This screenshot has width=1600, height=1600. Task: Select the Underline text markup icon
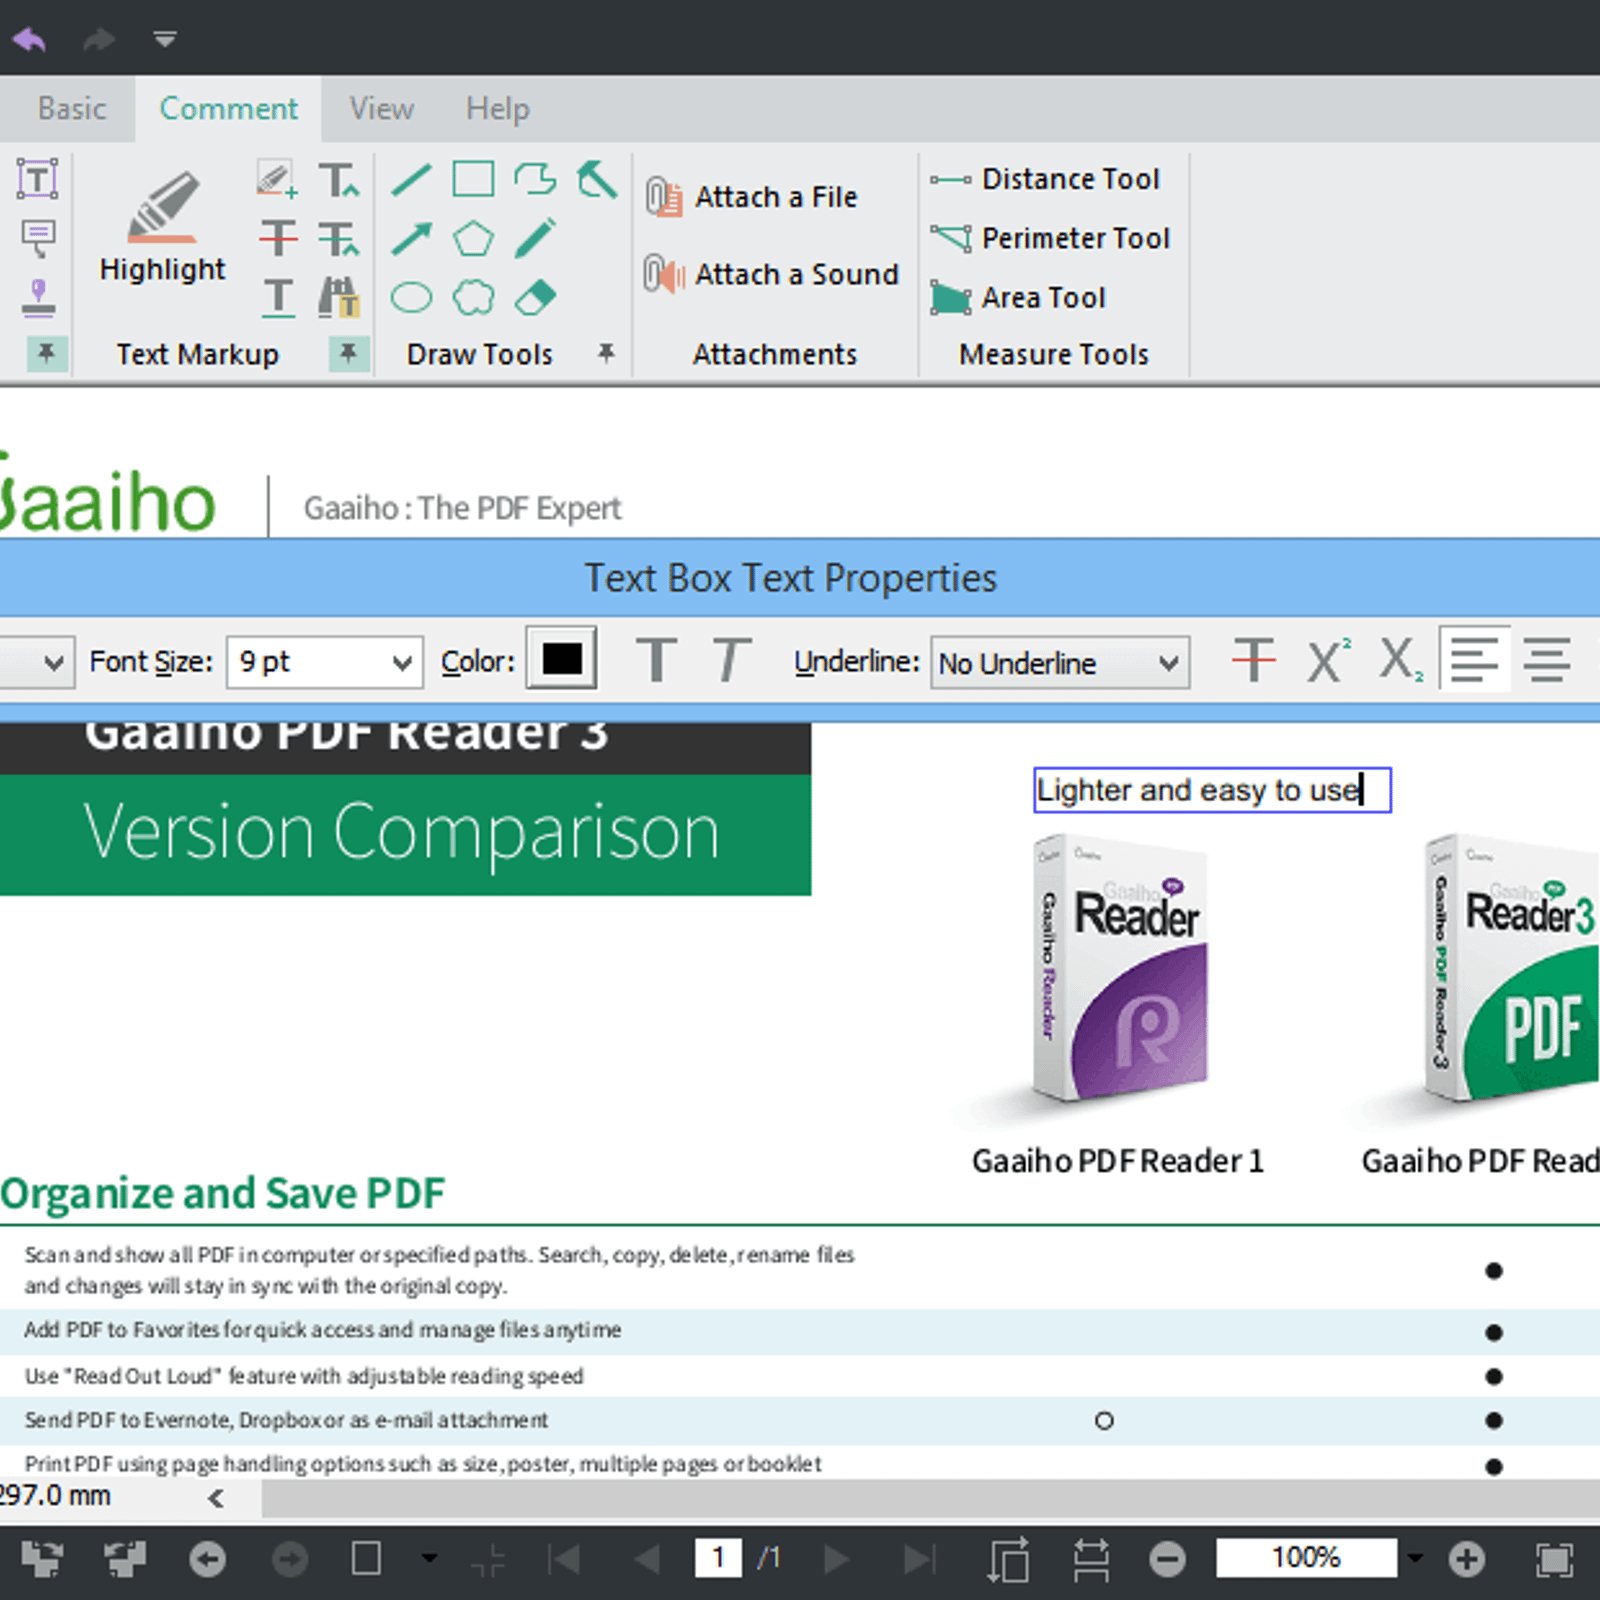tap(278, 297)
